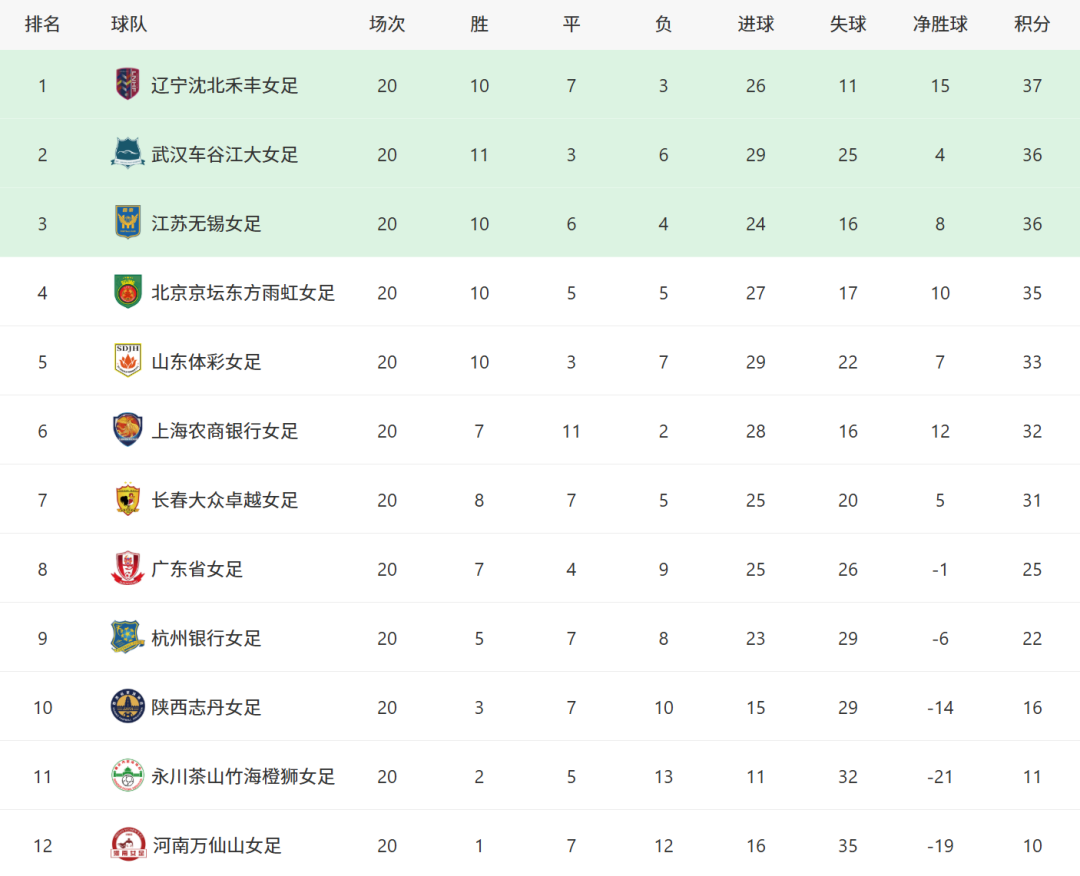Open the 河南万仙山女足 team name link
Viewport: 1080px width, 876px height.
tap(216, 846)
